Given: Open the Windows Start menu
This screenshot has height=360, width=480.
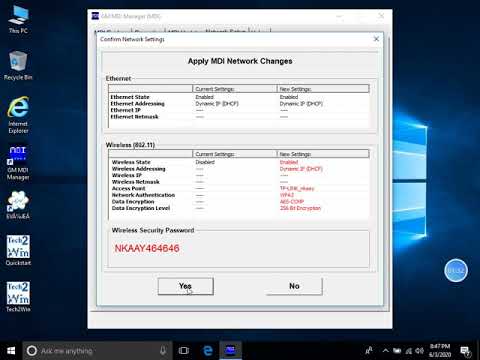Looking at the screenshot, I should tap(11, 351).
